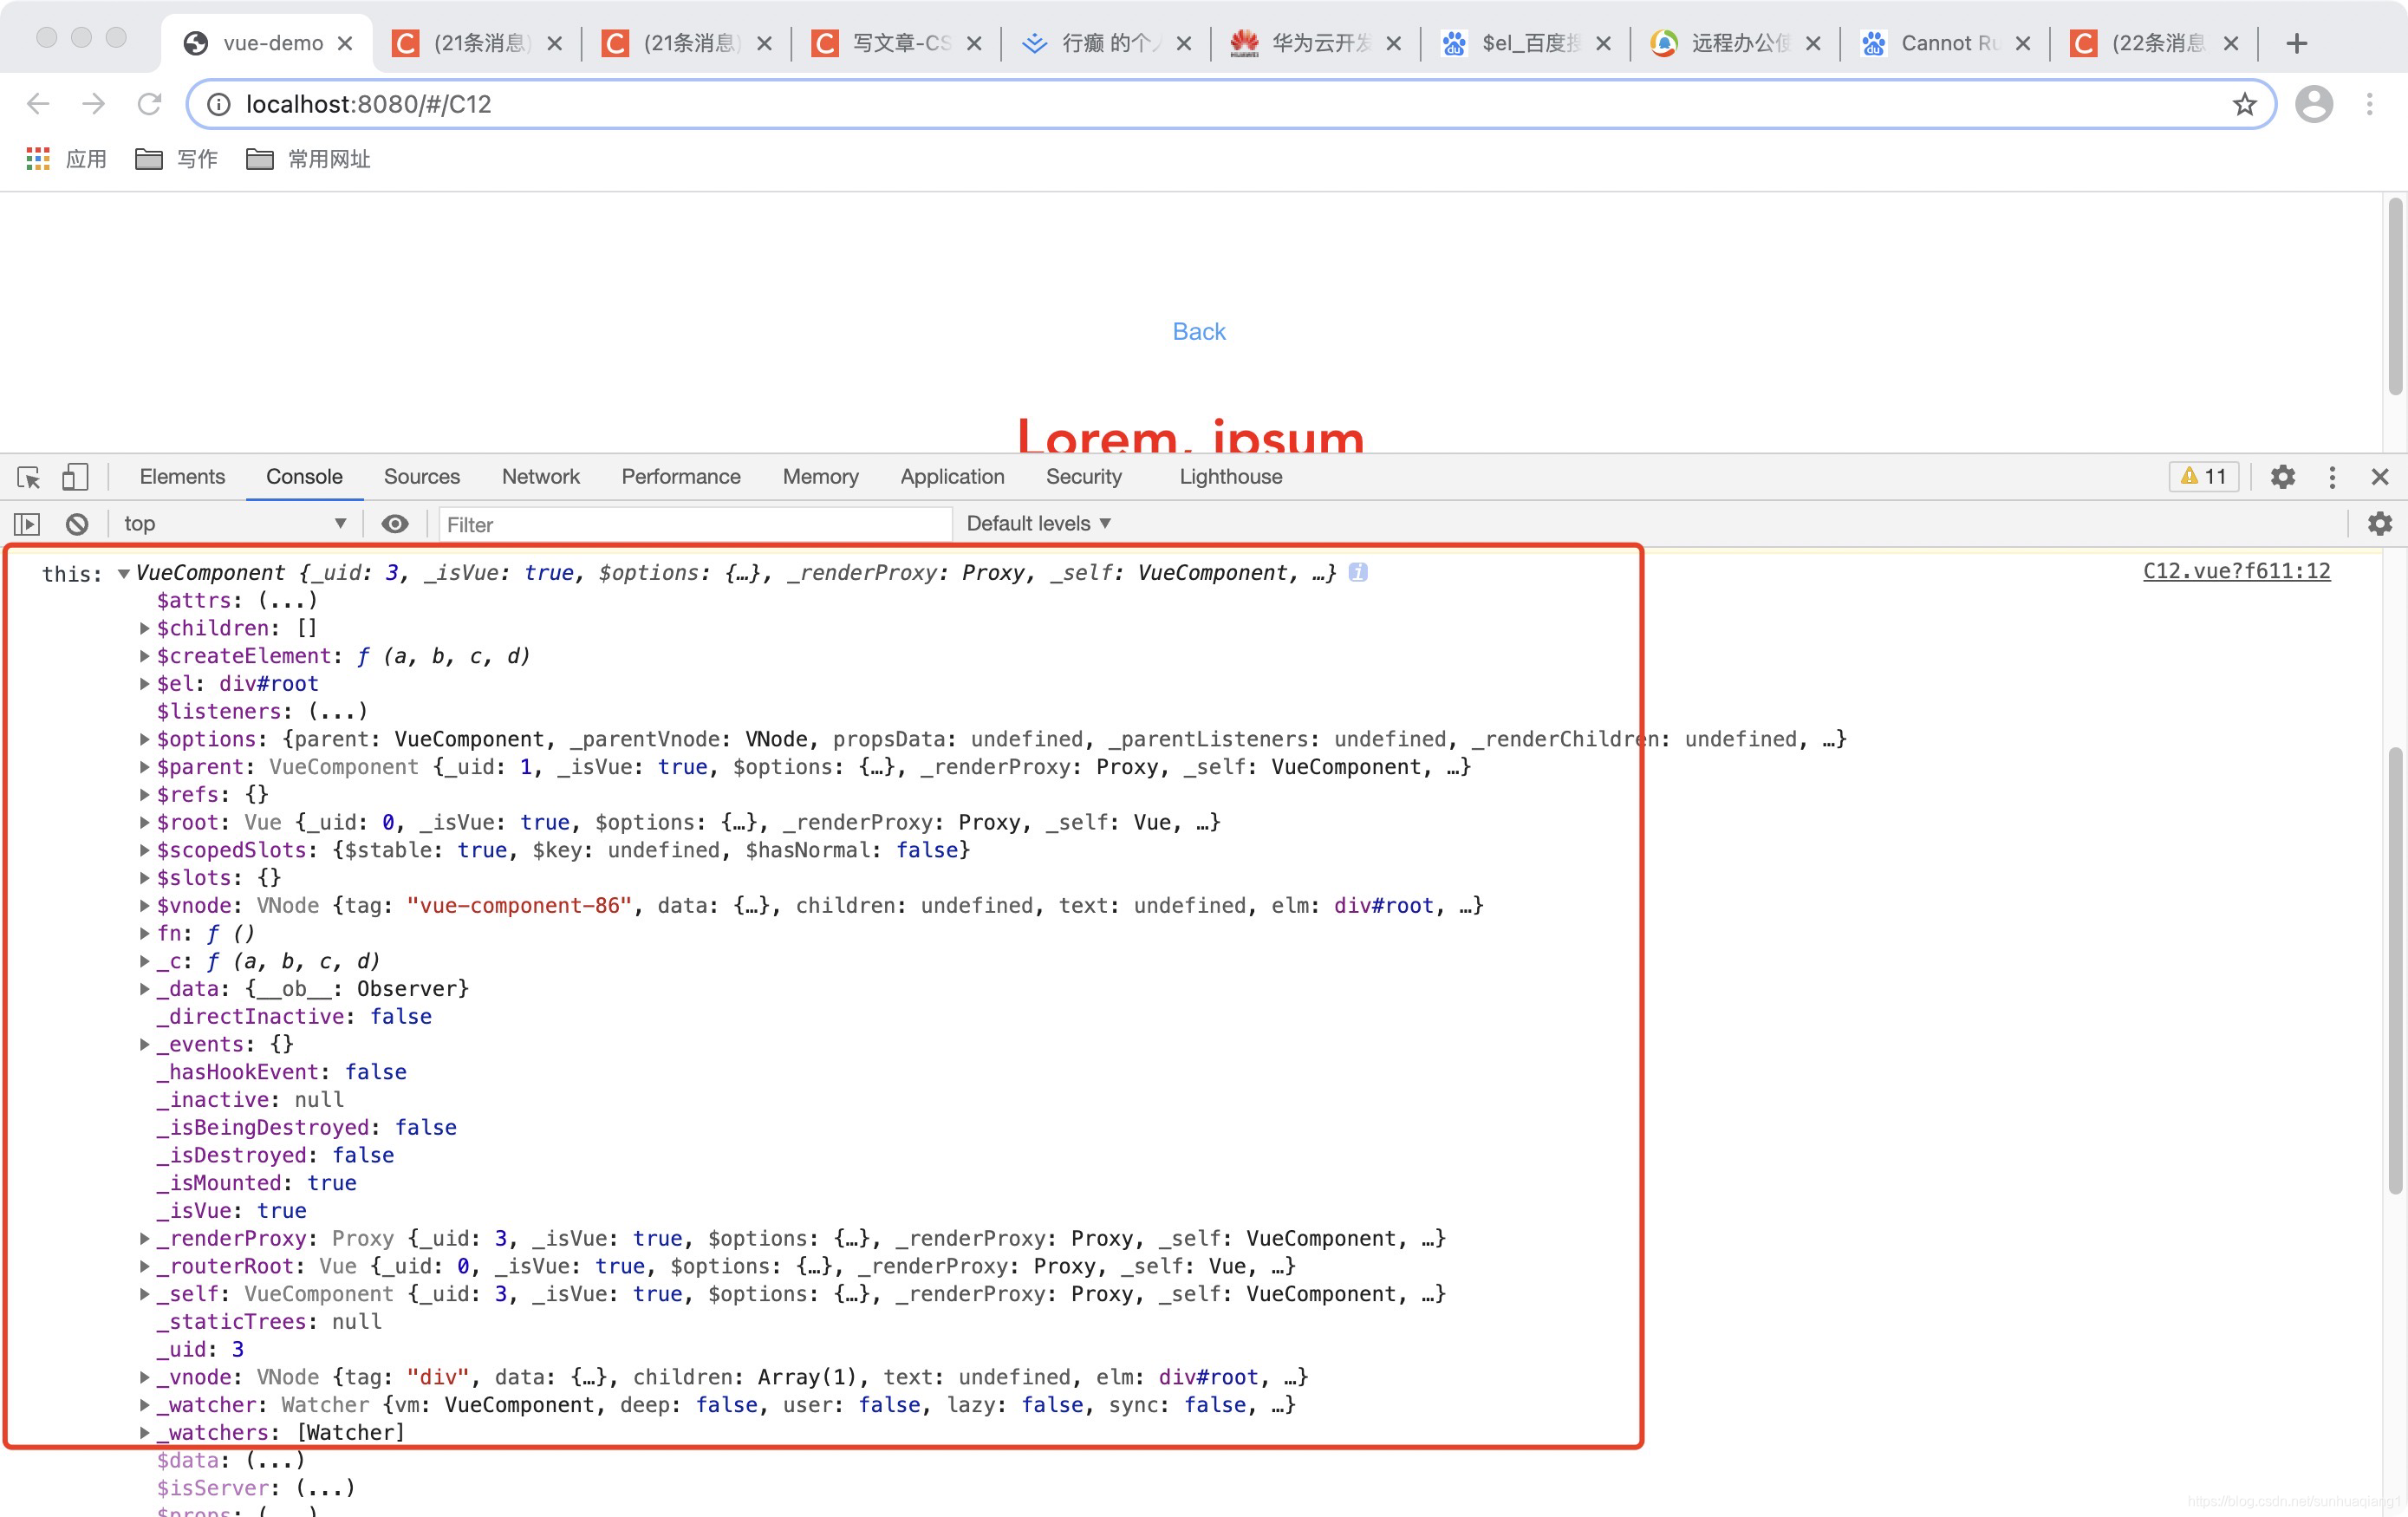
Task: Bookmark page with star icon
Action: [2244, 104]
